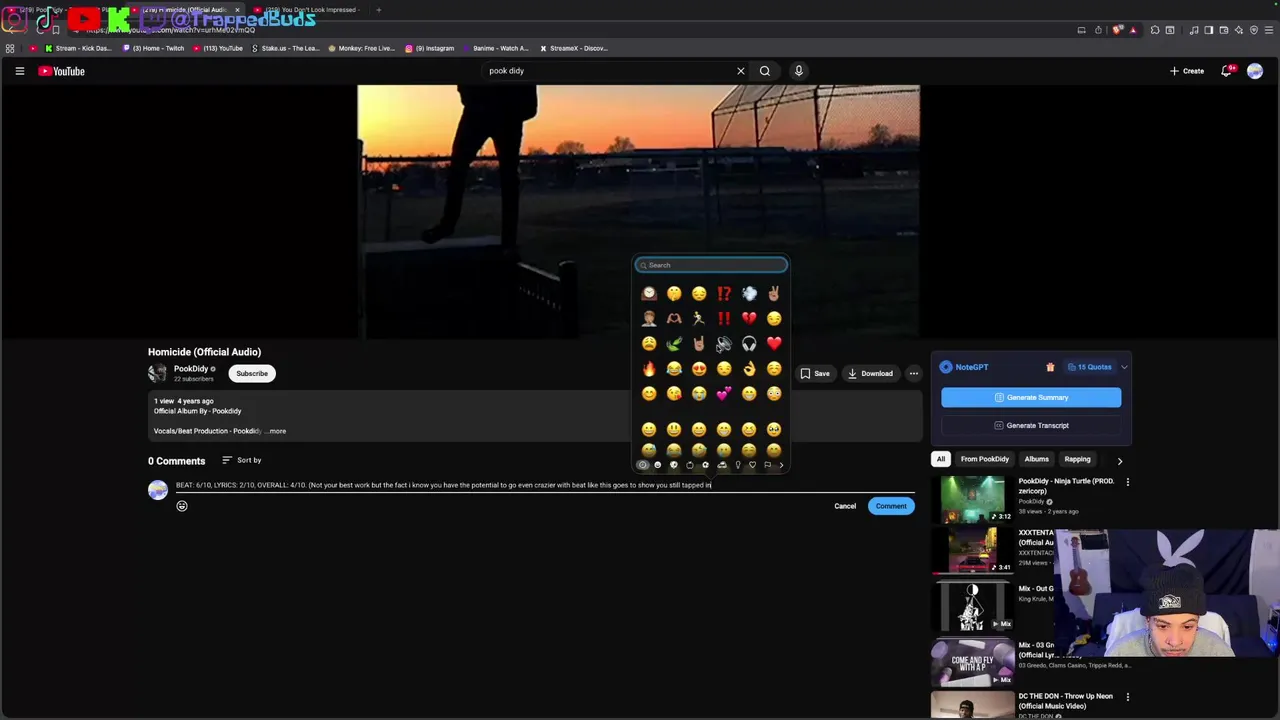Toggle the emoji picker button under comment
The height and width of the screenshot is (720, 1280).
click(x=182, y=506)
